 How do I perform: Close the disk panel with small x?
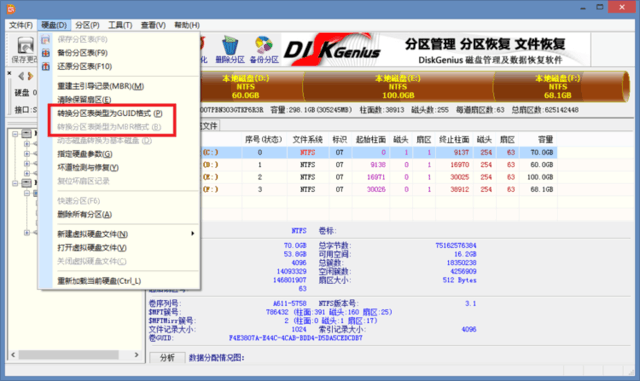(x=9, y=73)
